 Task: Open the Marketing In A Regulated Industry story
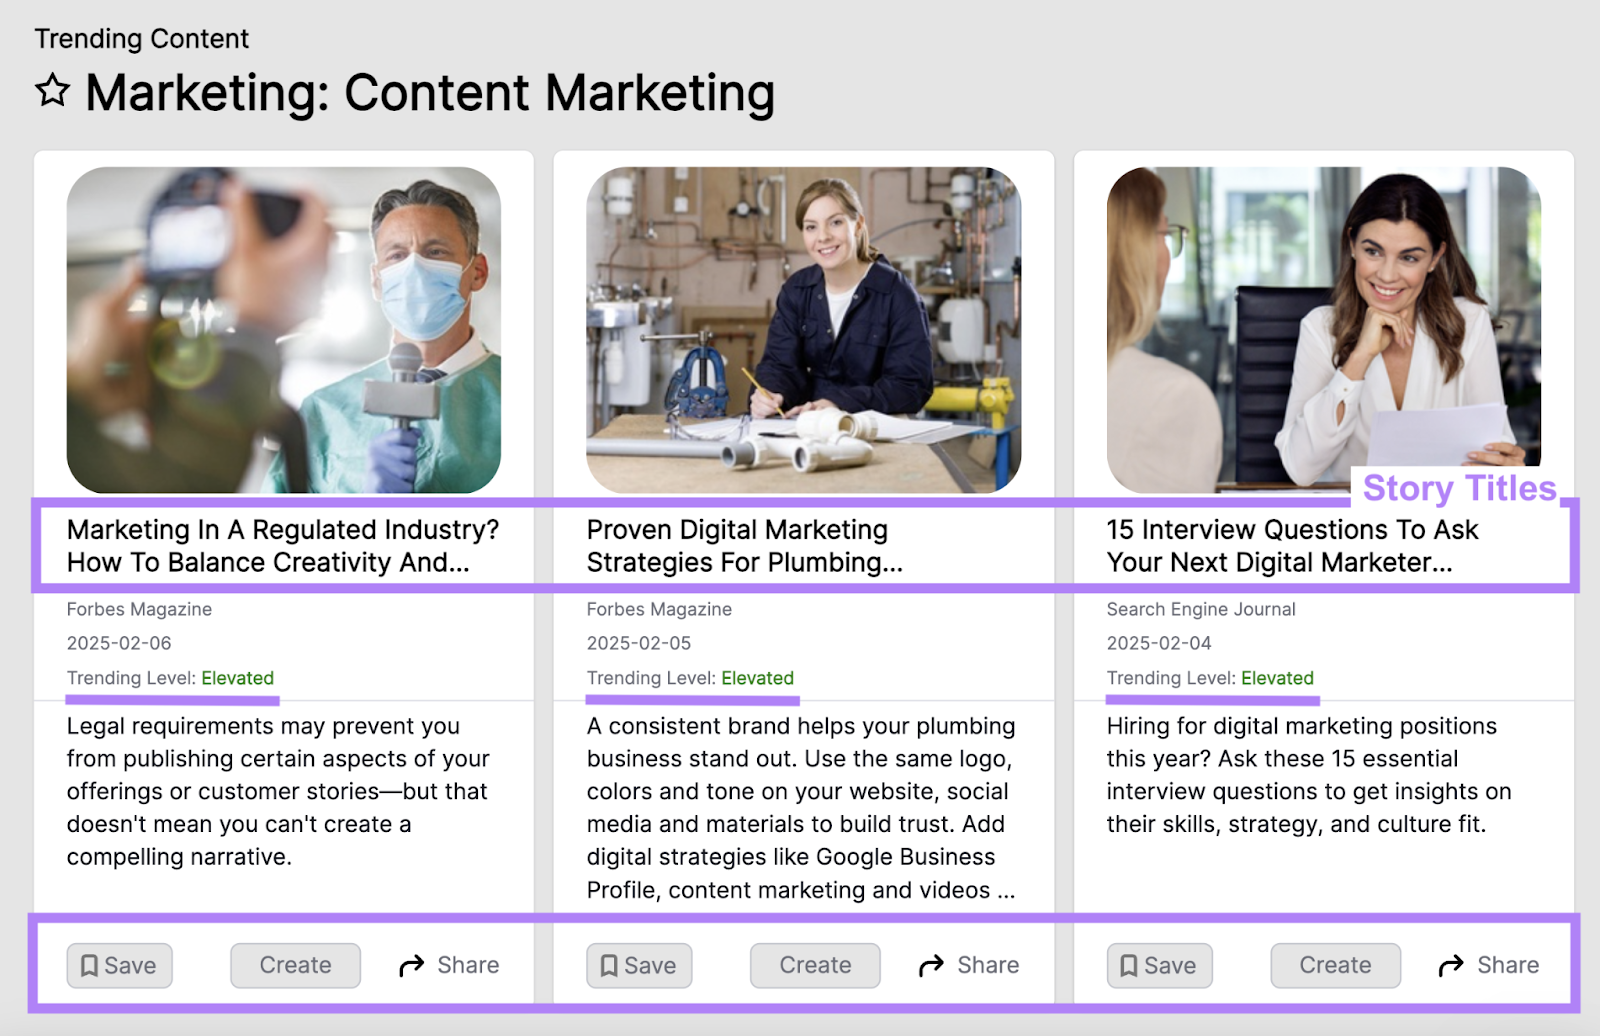283,545
